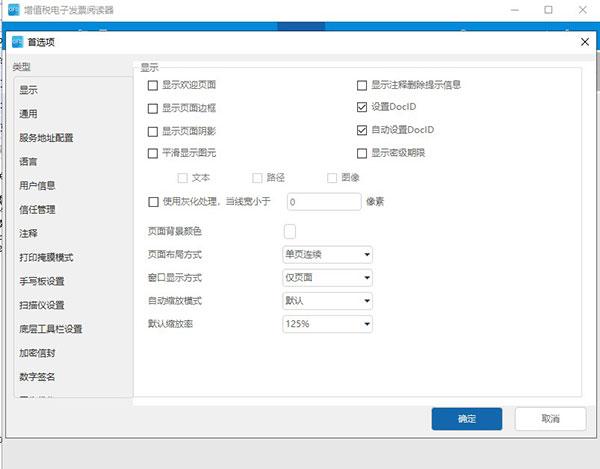Open 默认缩放率 dropdown showing 125%

328,324
